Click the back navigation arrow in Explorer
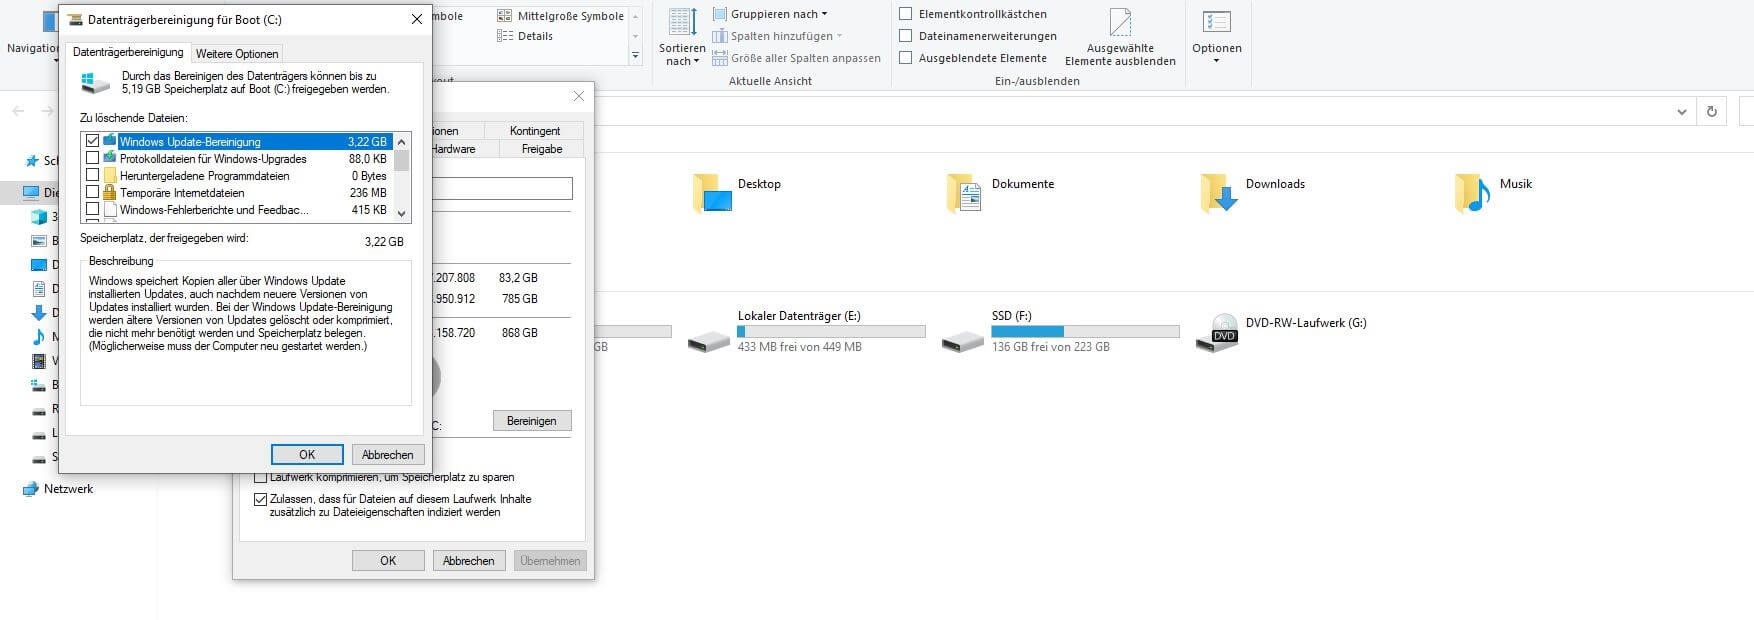Image resolution: width=1754 pixels, height=620 pixels. point(18,111)
